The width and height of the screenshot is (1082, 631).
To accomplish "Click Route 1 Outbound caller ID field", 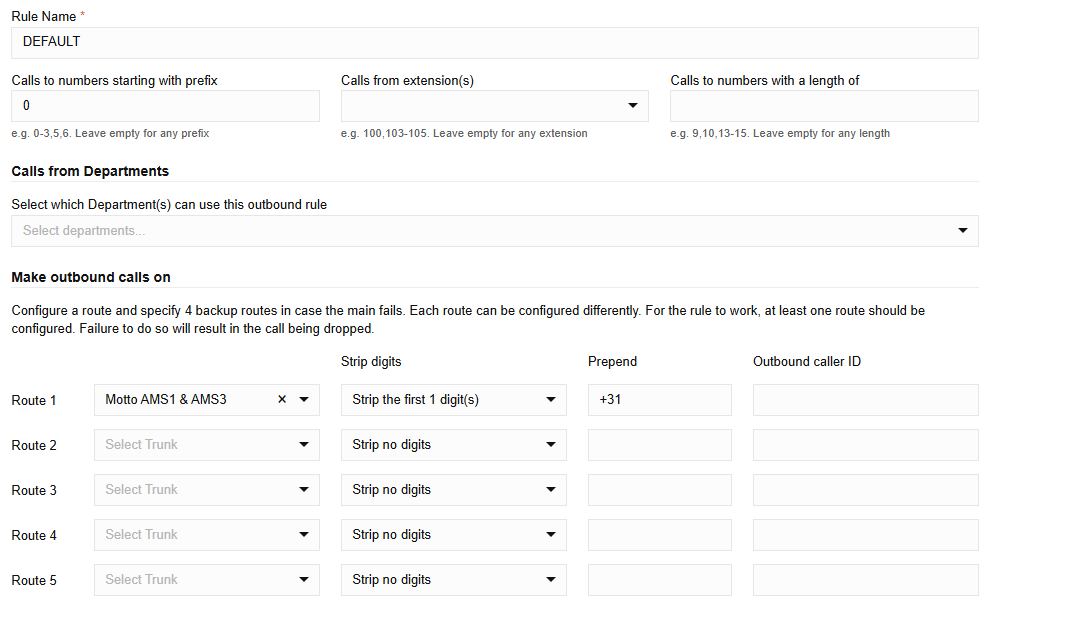I will [x=865, y=400].
